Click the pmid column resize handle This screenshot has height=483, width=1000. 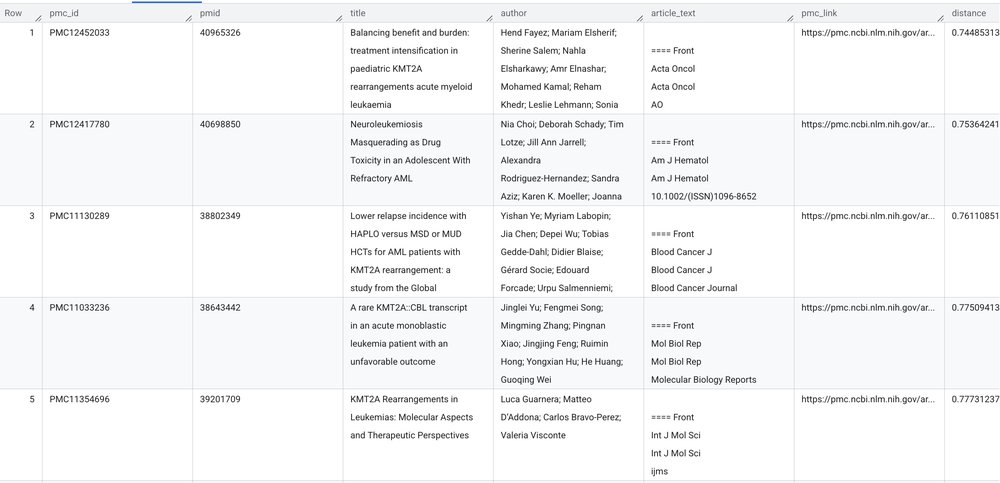point(337,15)
